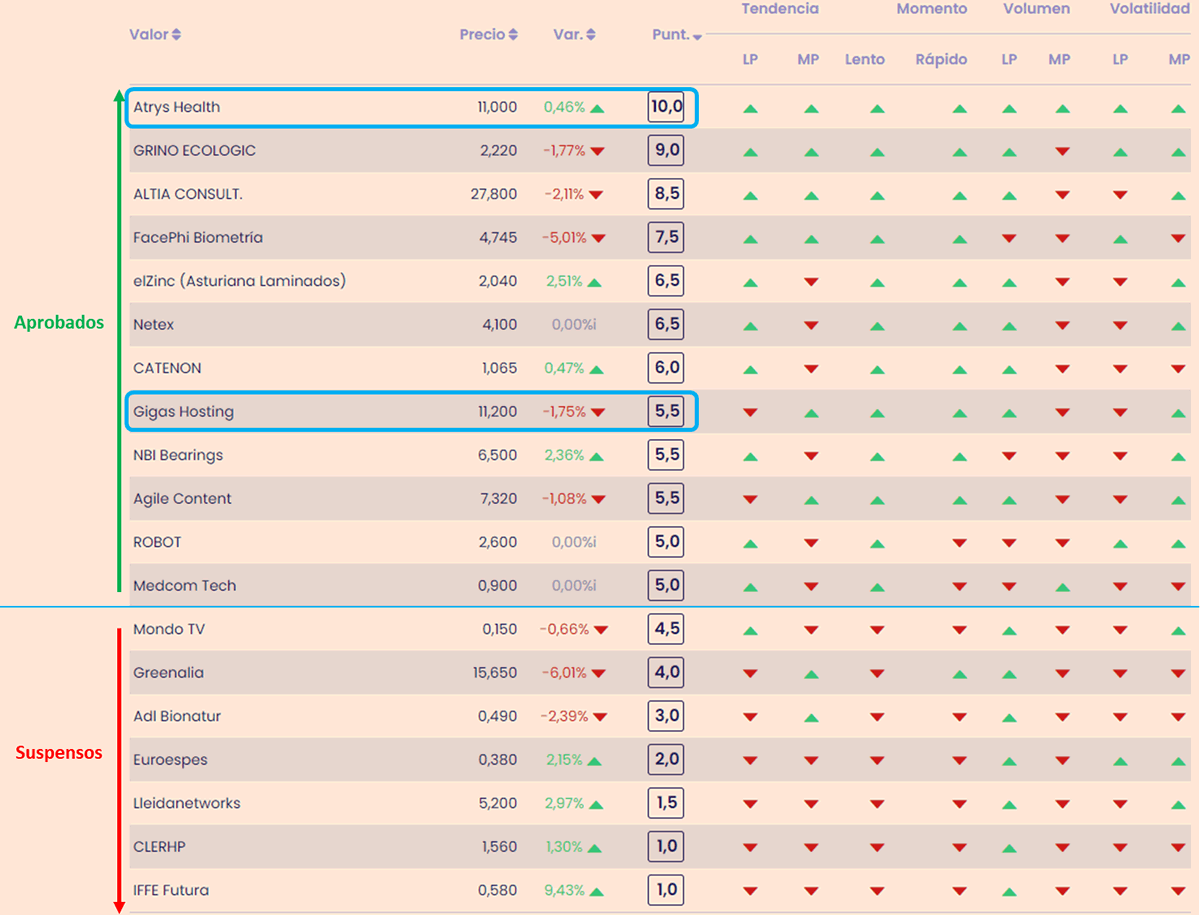Click the 4,5 score box for Mondo TV
1200x915 pixels.
666,629
